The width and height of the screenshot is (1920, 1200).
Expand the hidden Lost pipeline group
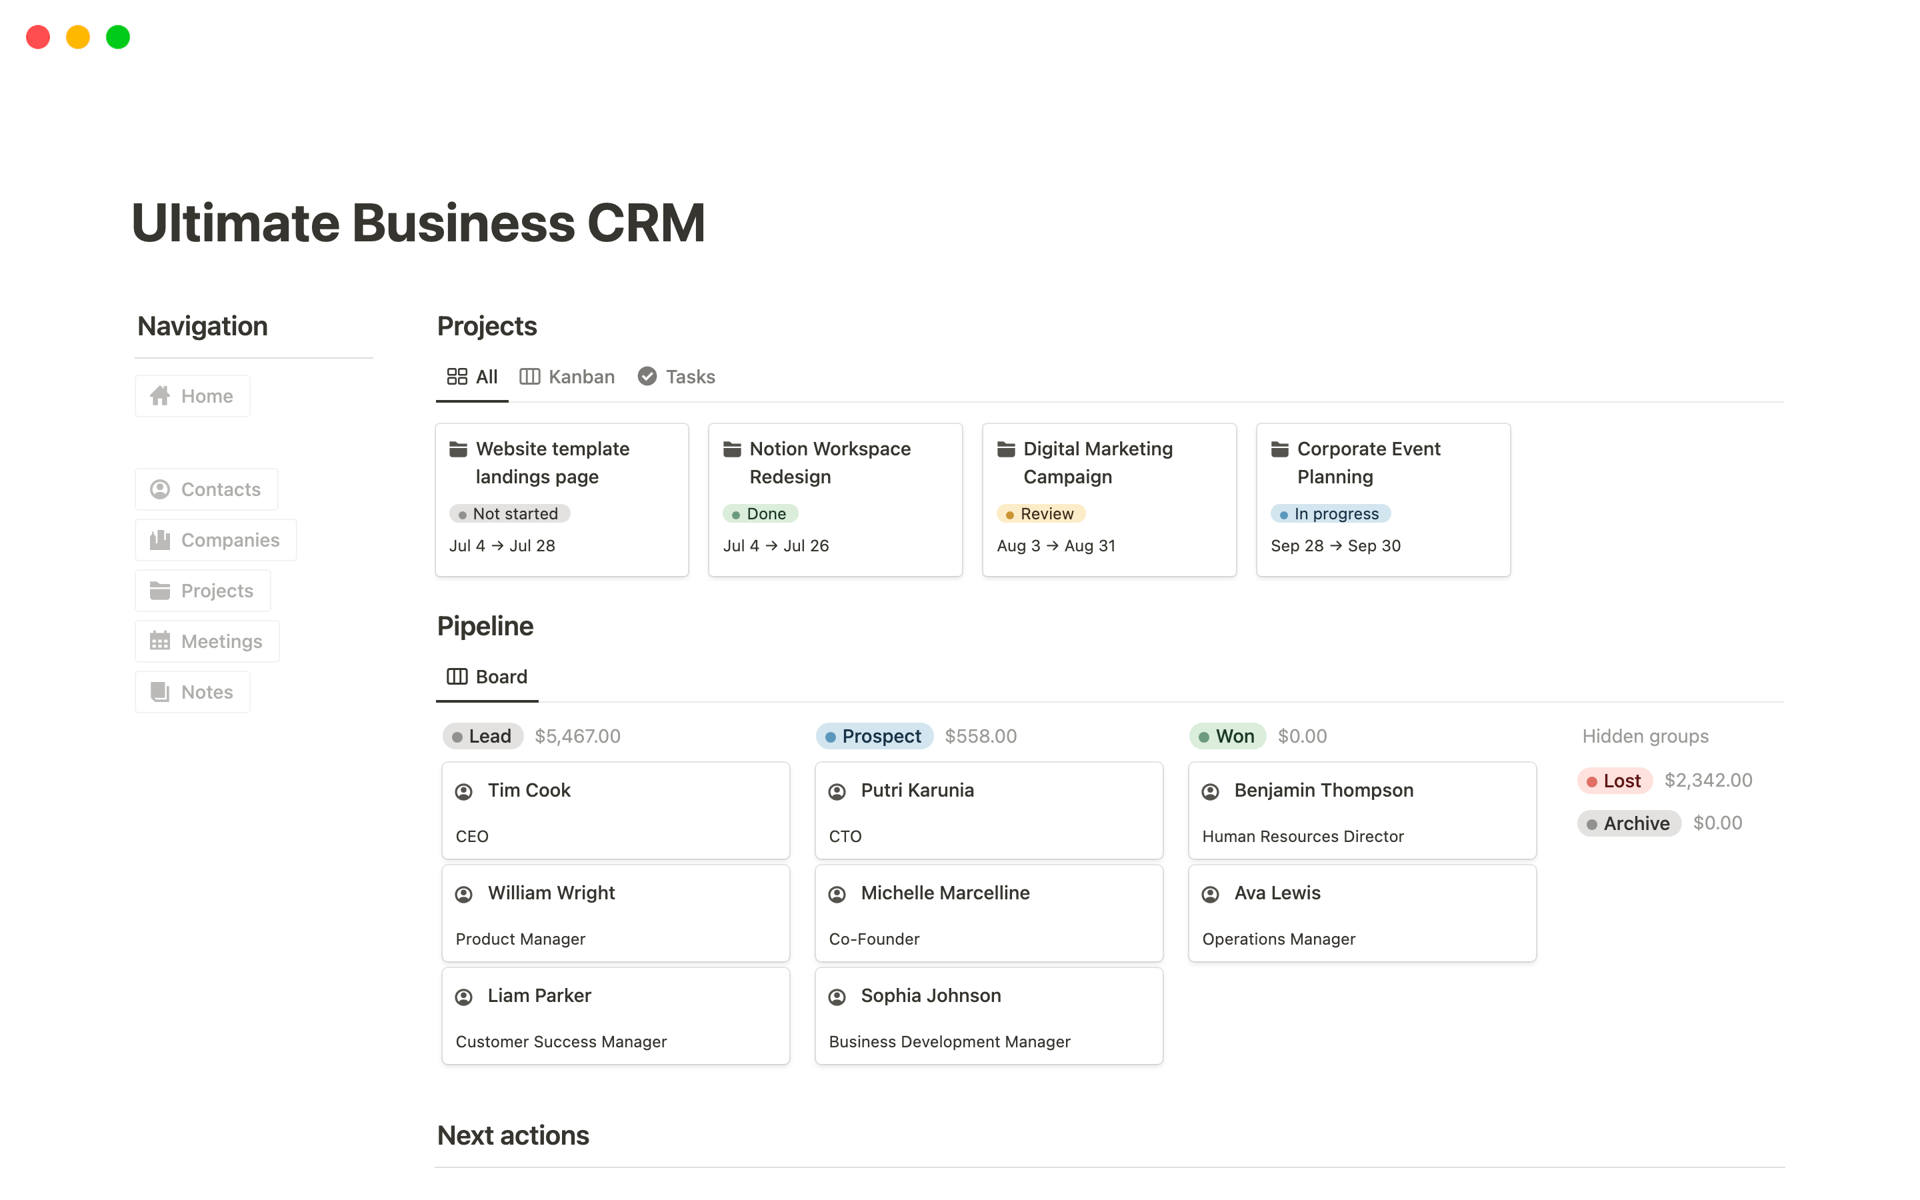(1614, 781)
